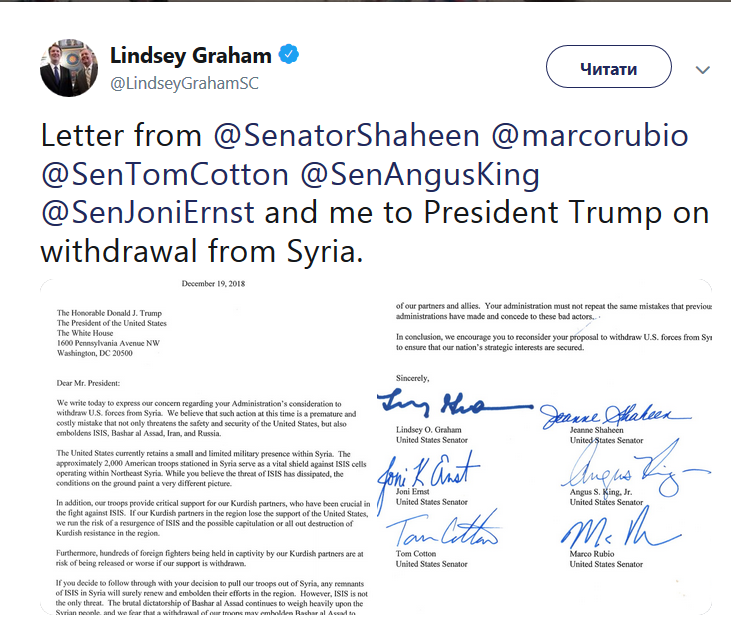Viewport: 731px width, 633px height.
Task: Expand the tweet options chevron menu
Action: click(x=702, y=70)
